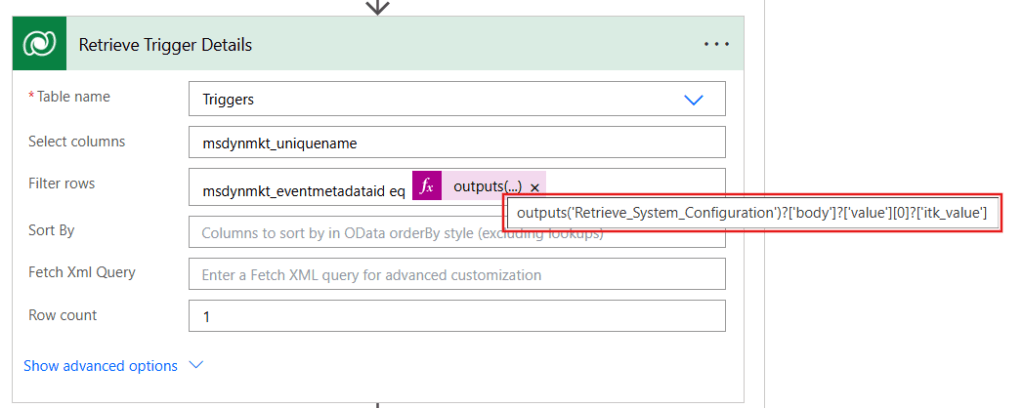Click the Row count field
Viewport: 1024px width, 408px height.
point(456,316)
